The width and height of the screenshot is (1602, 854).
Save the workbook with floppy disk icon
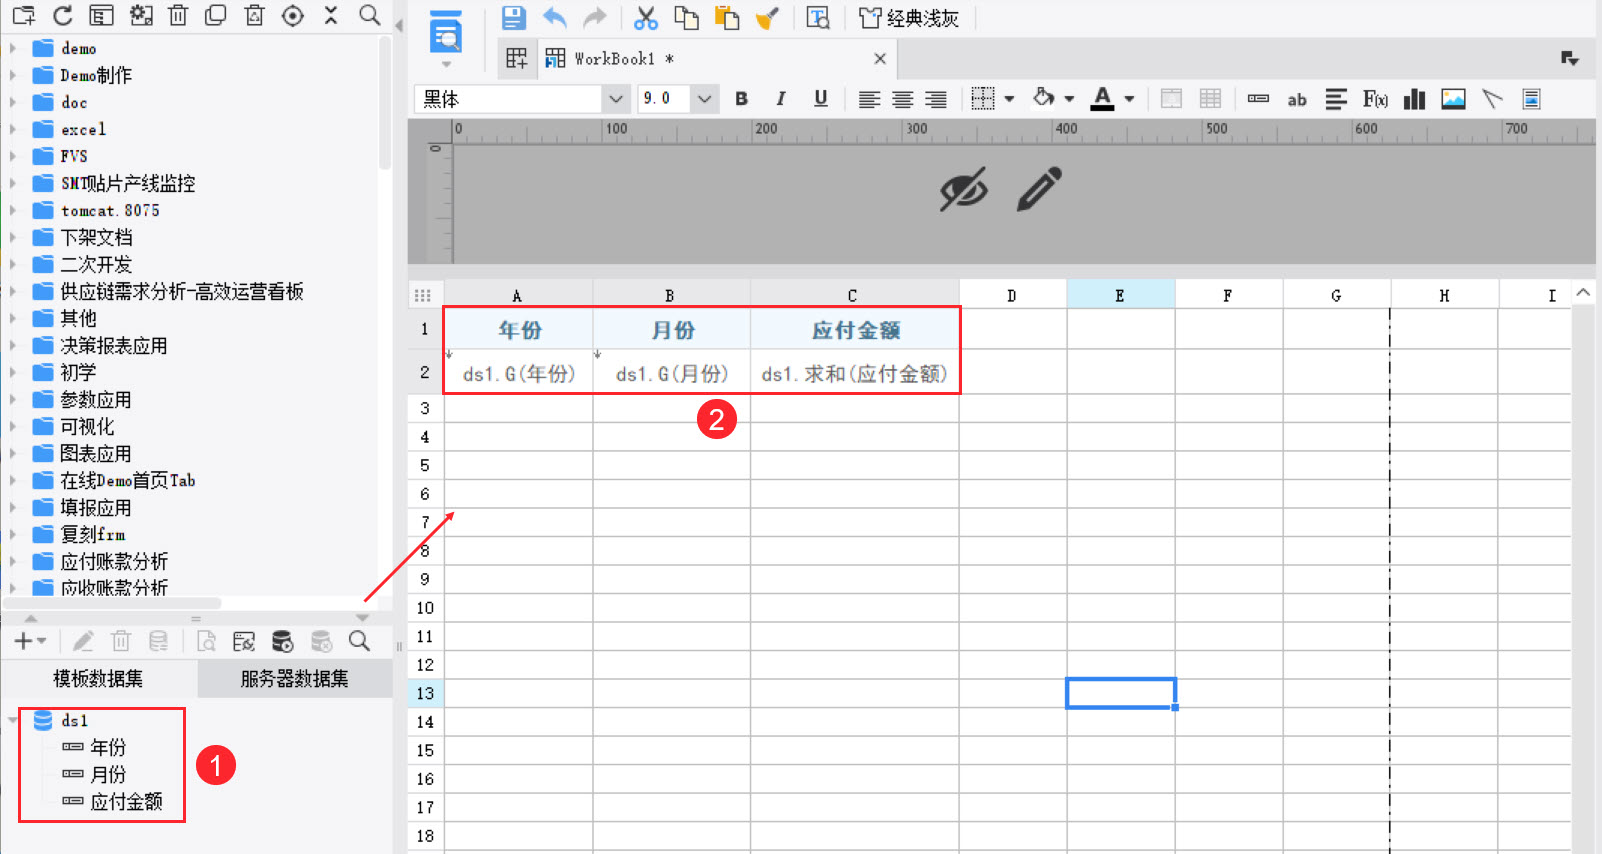point(513,17)
